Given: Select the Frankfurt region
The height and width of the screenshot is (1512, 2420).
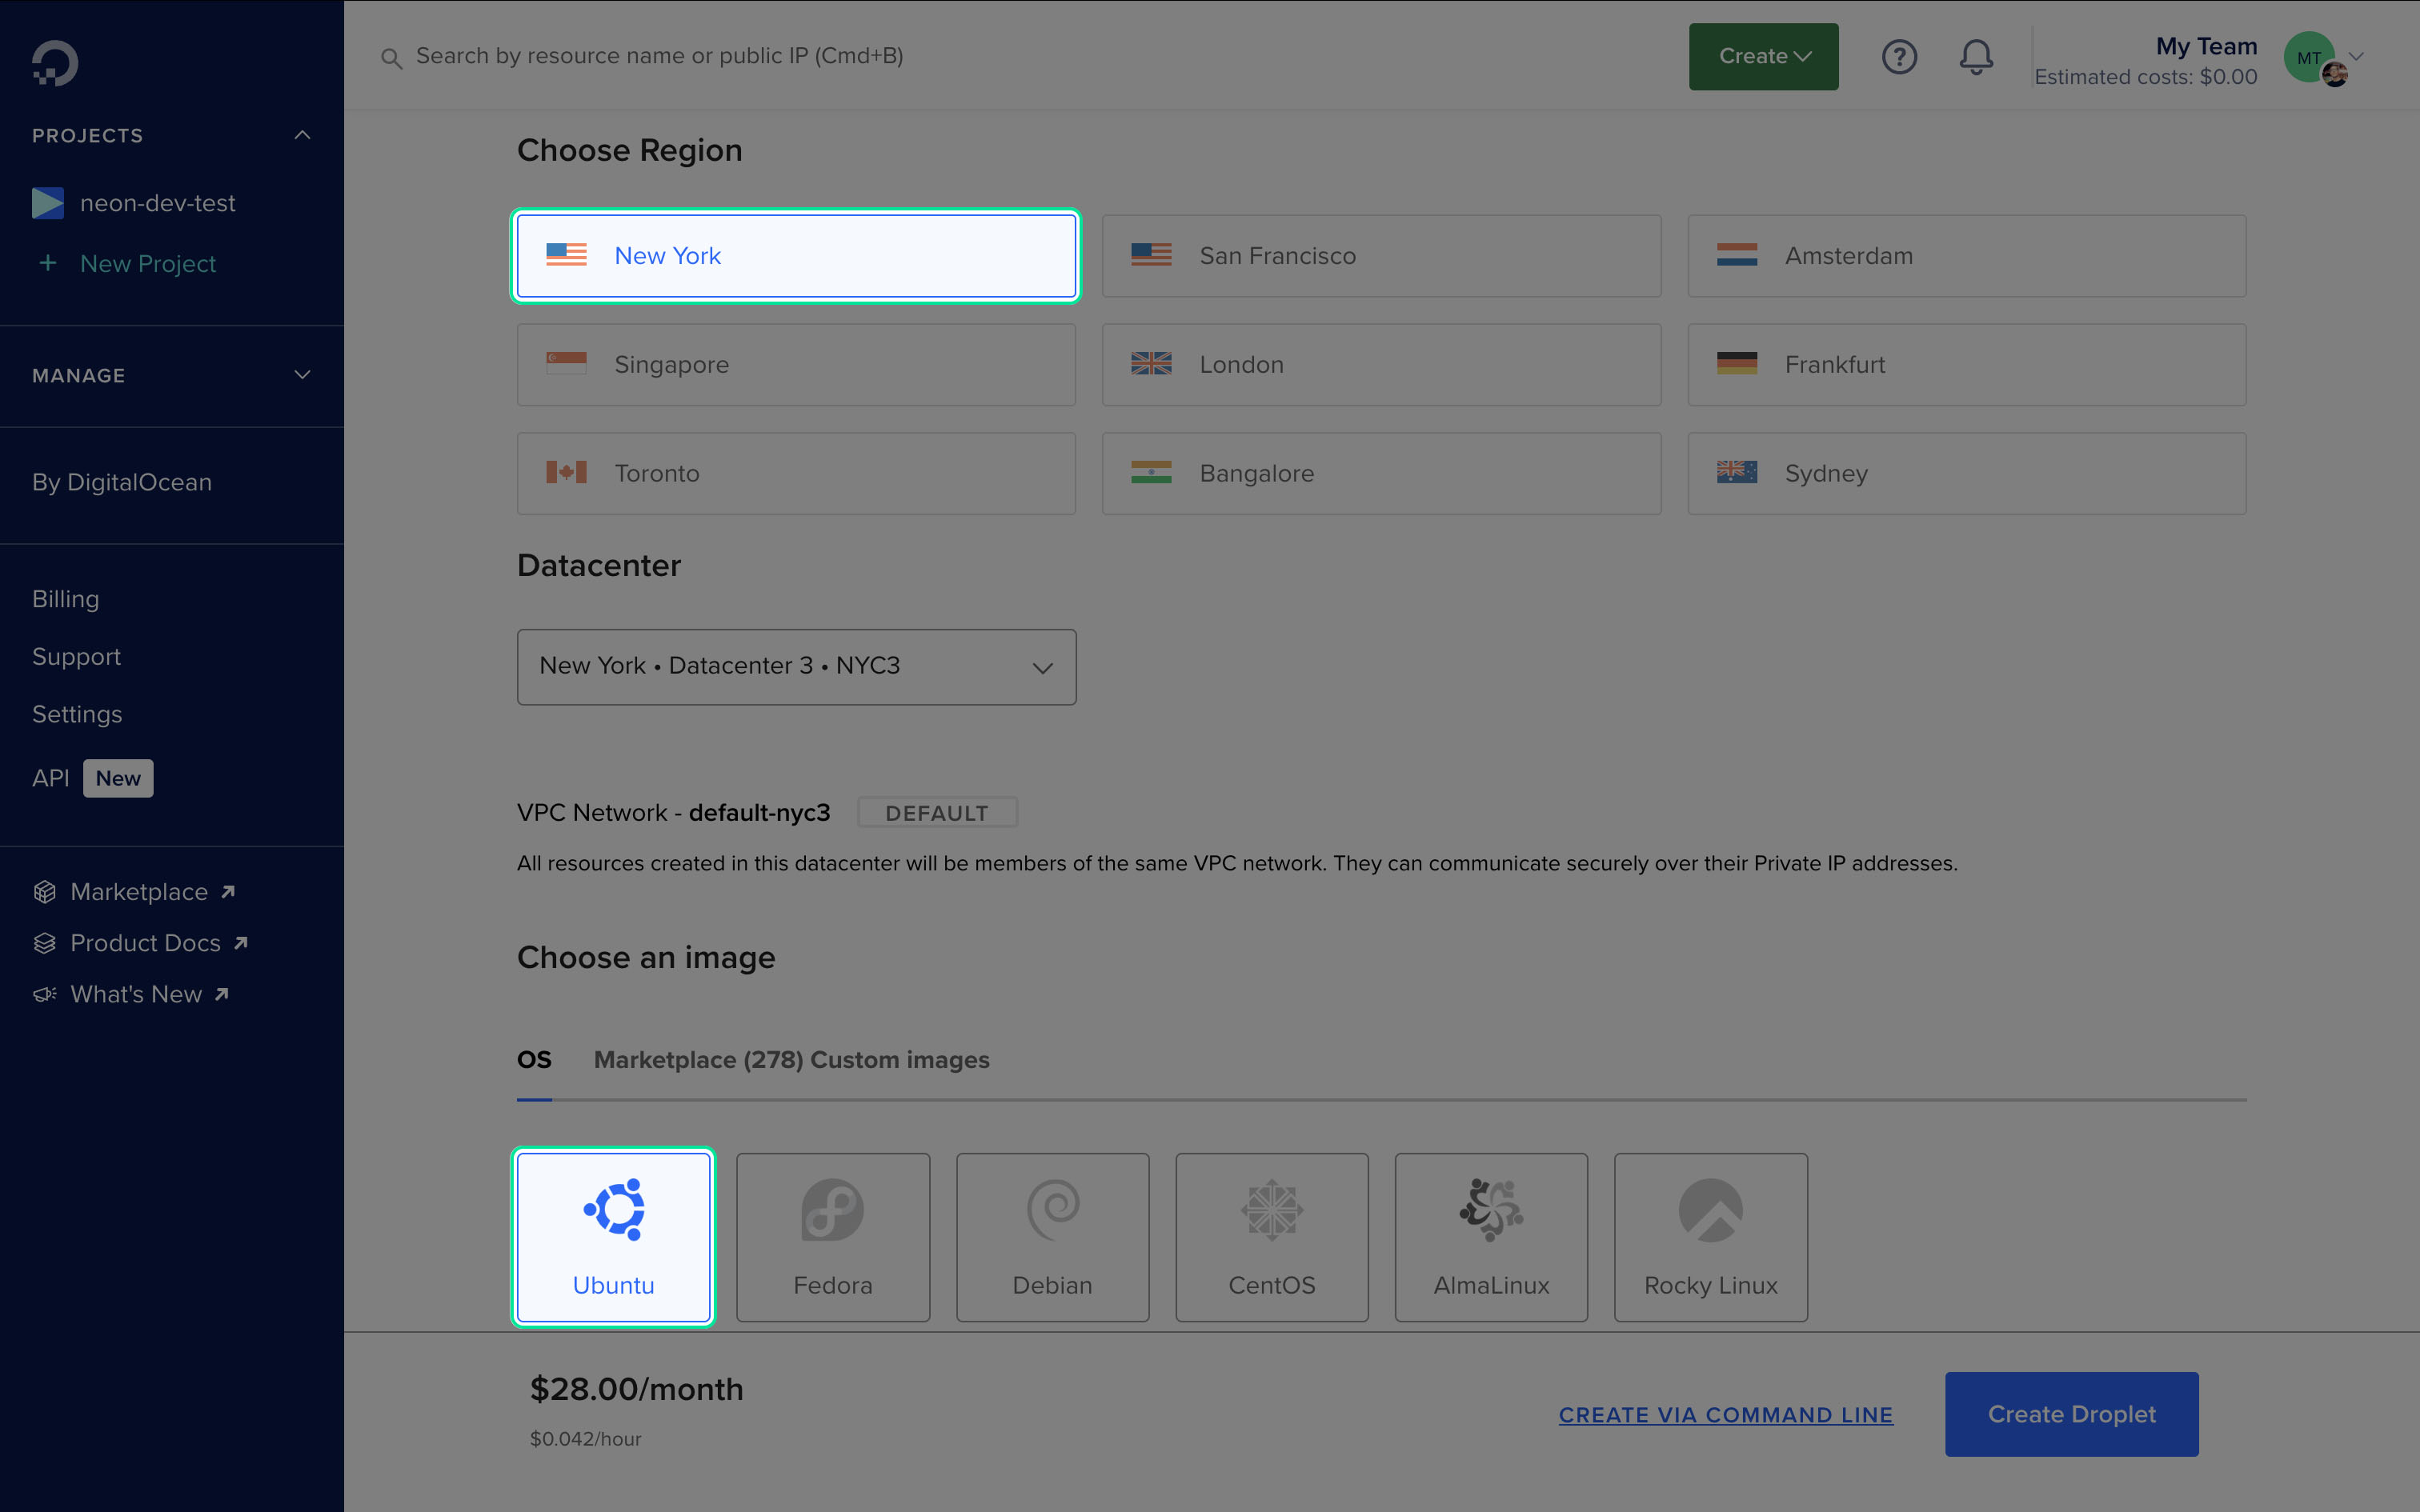Looking at the screenshot, I should pos(1965,364).
